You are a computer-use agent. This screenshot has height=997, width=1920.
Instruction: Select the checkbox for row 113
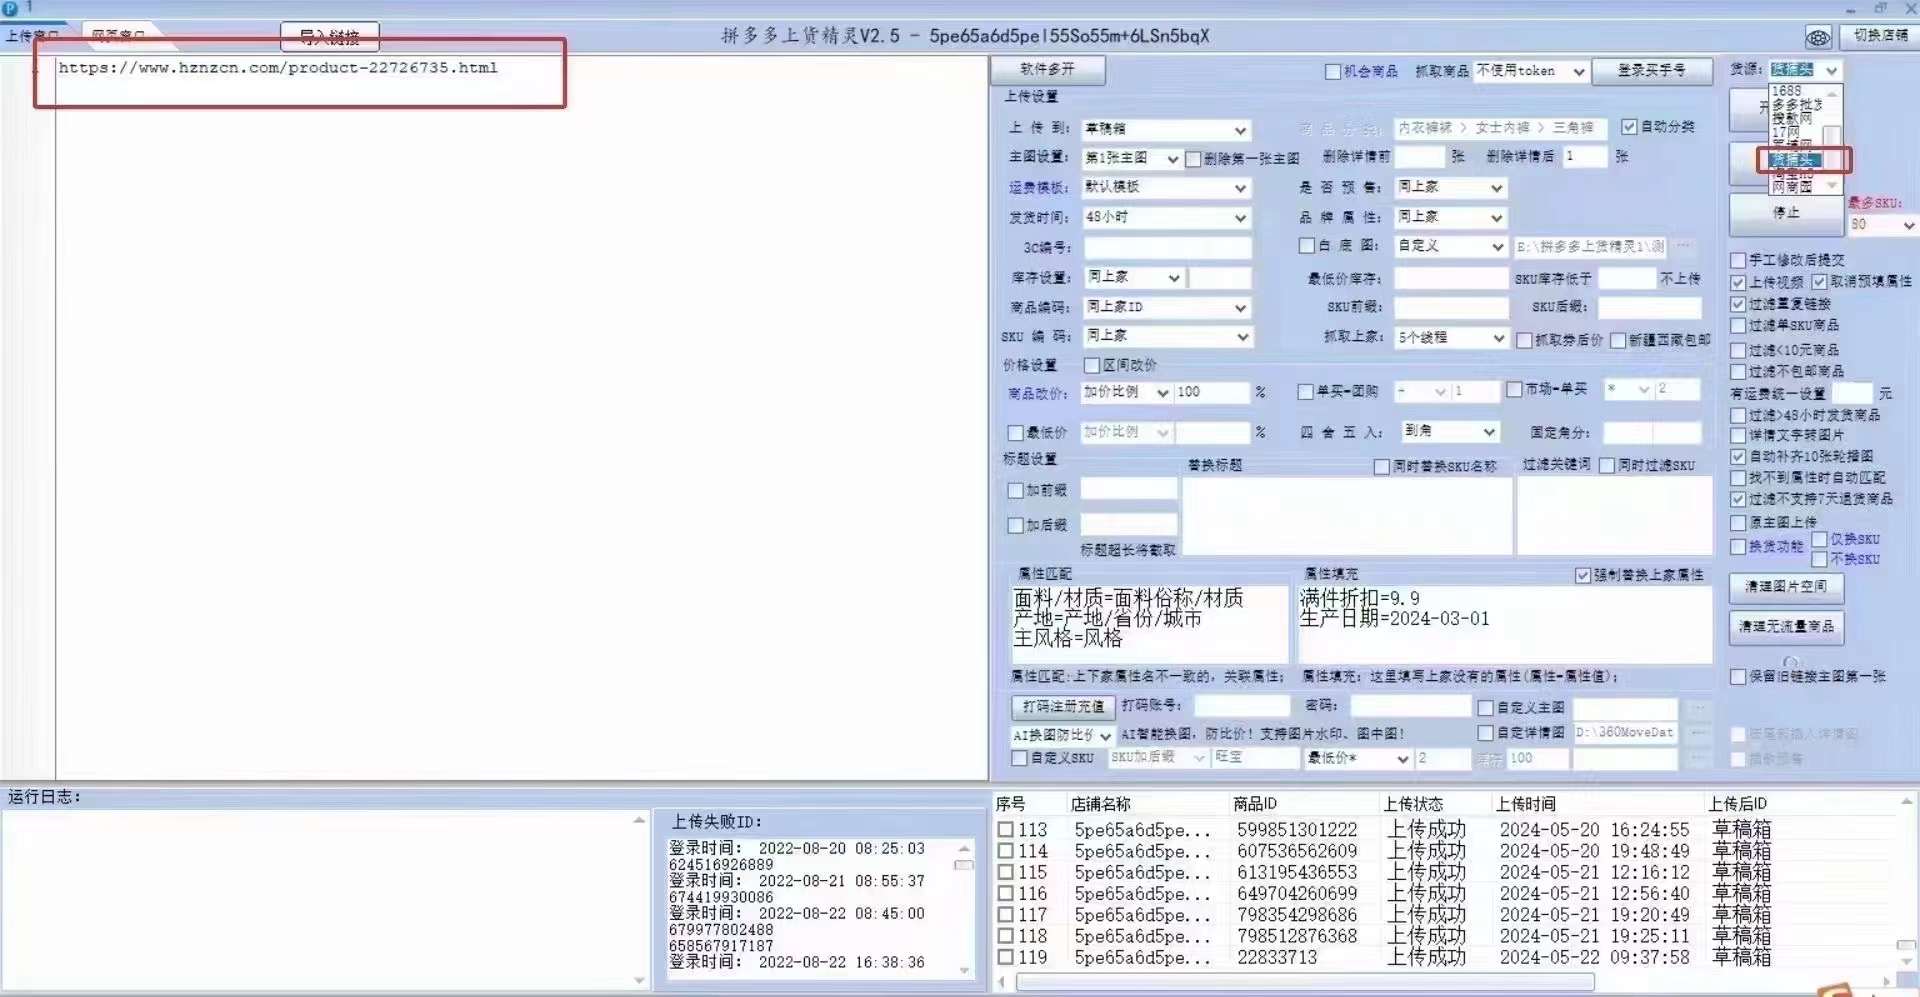click(x=1006, y=830)
